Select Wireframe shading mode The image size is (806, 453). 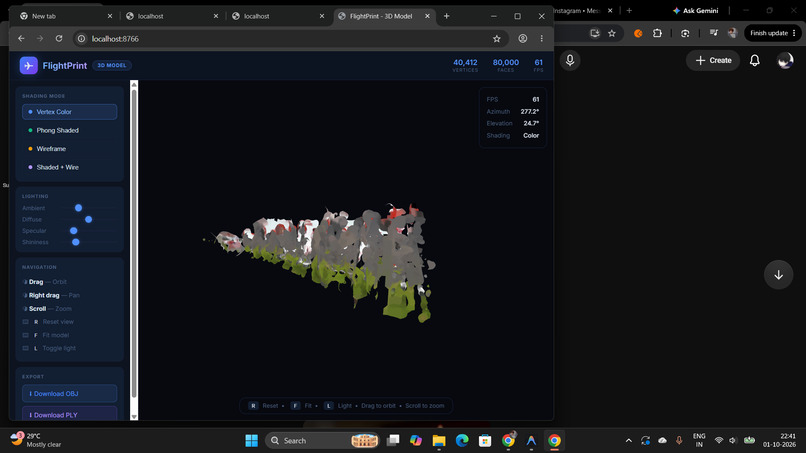click(69, 149)
